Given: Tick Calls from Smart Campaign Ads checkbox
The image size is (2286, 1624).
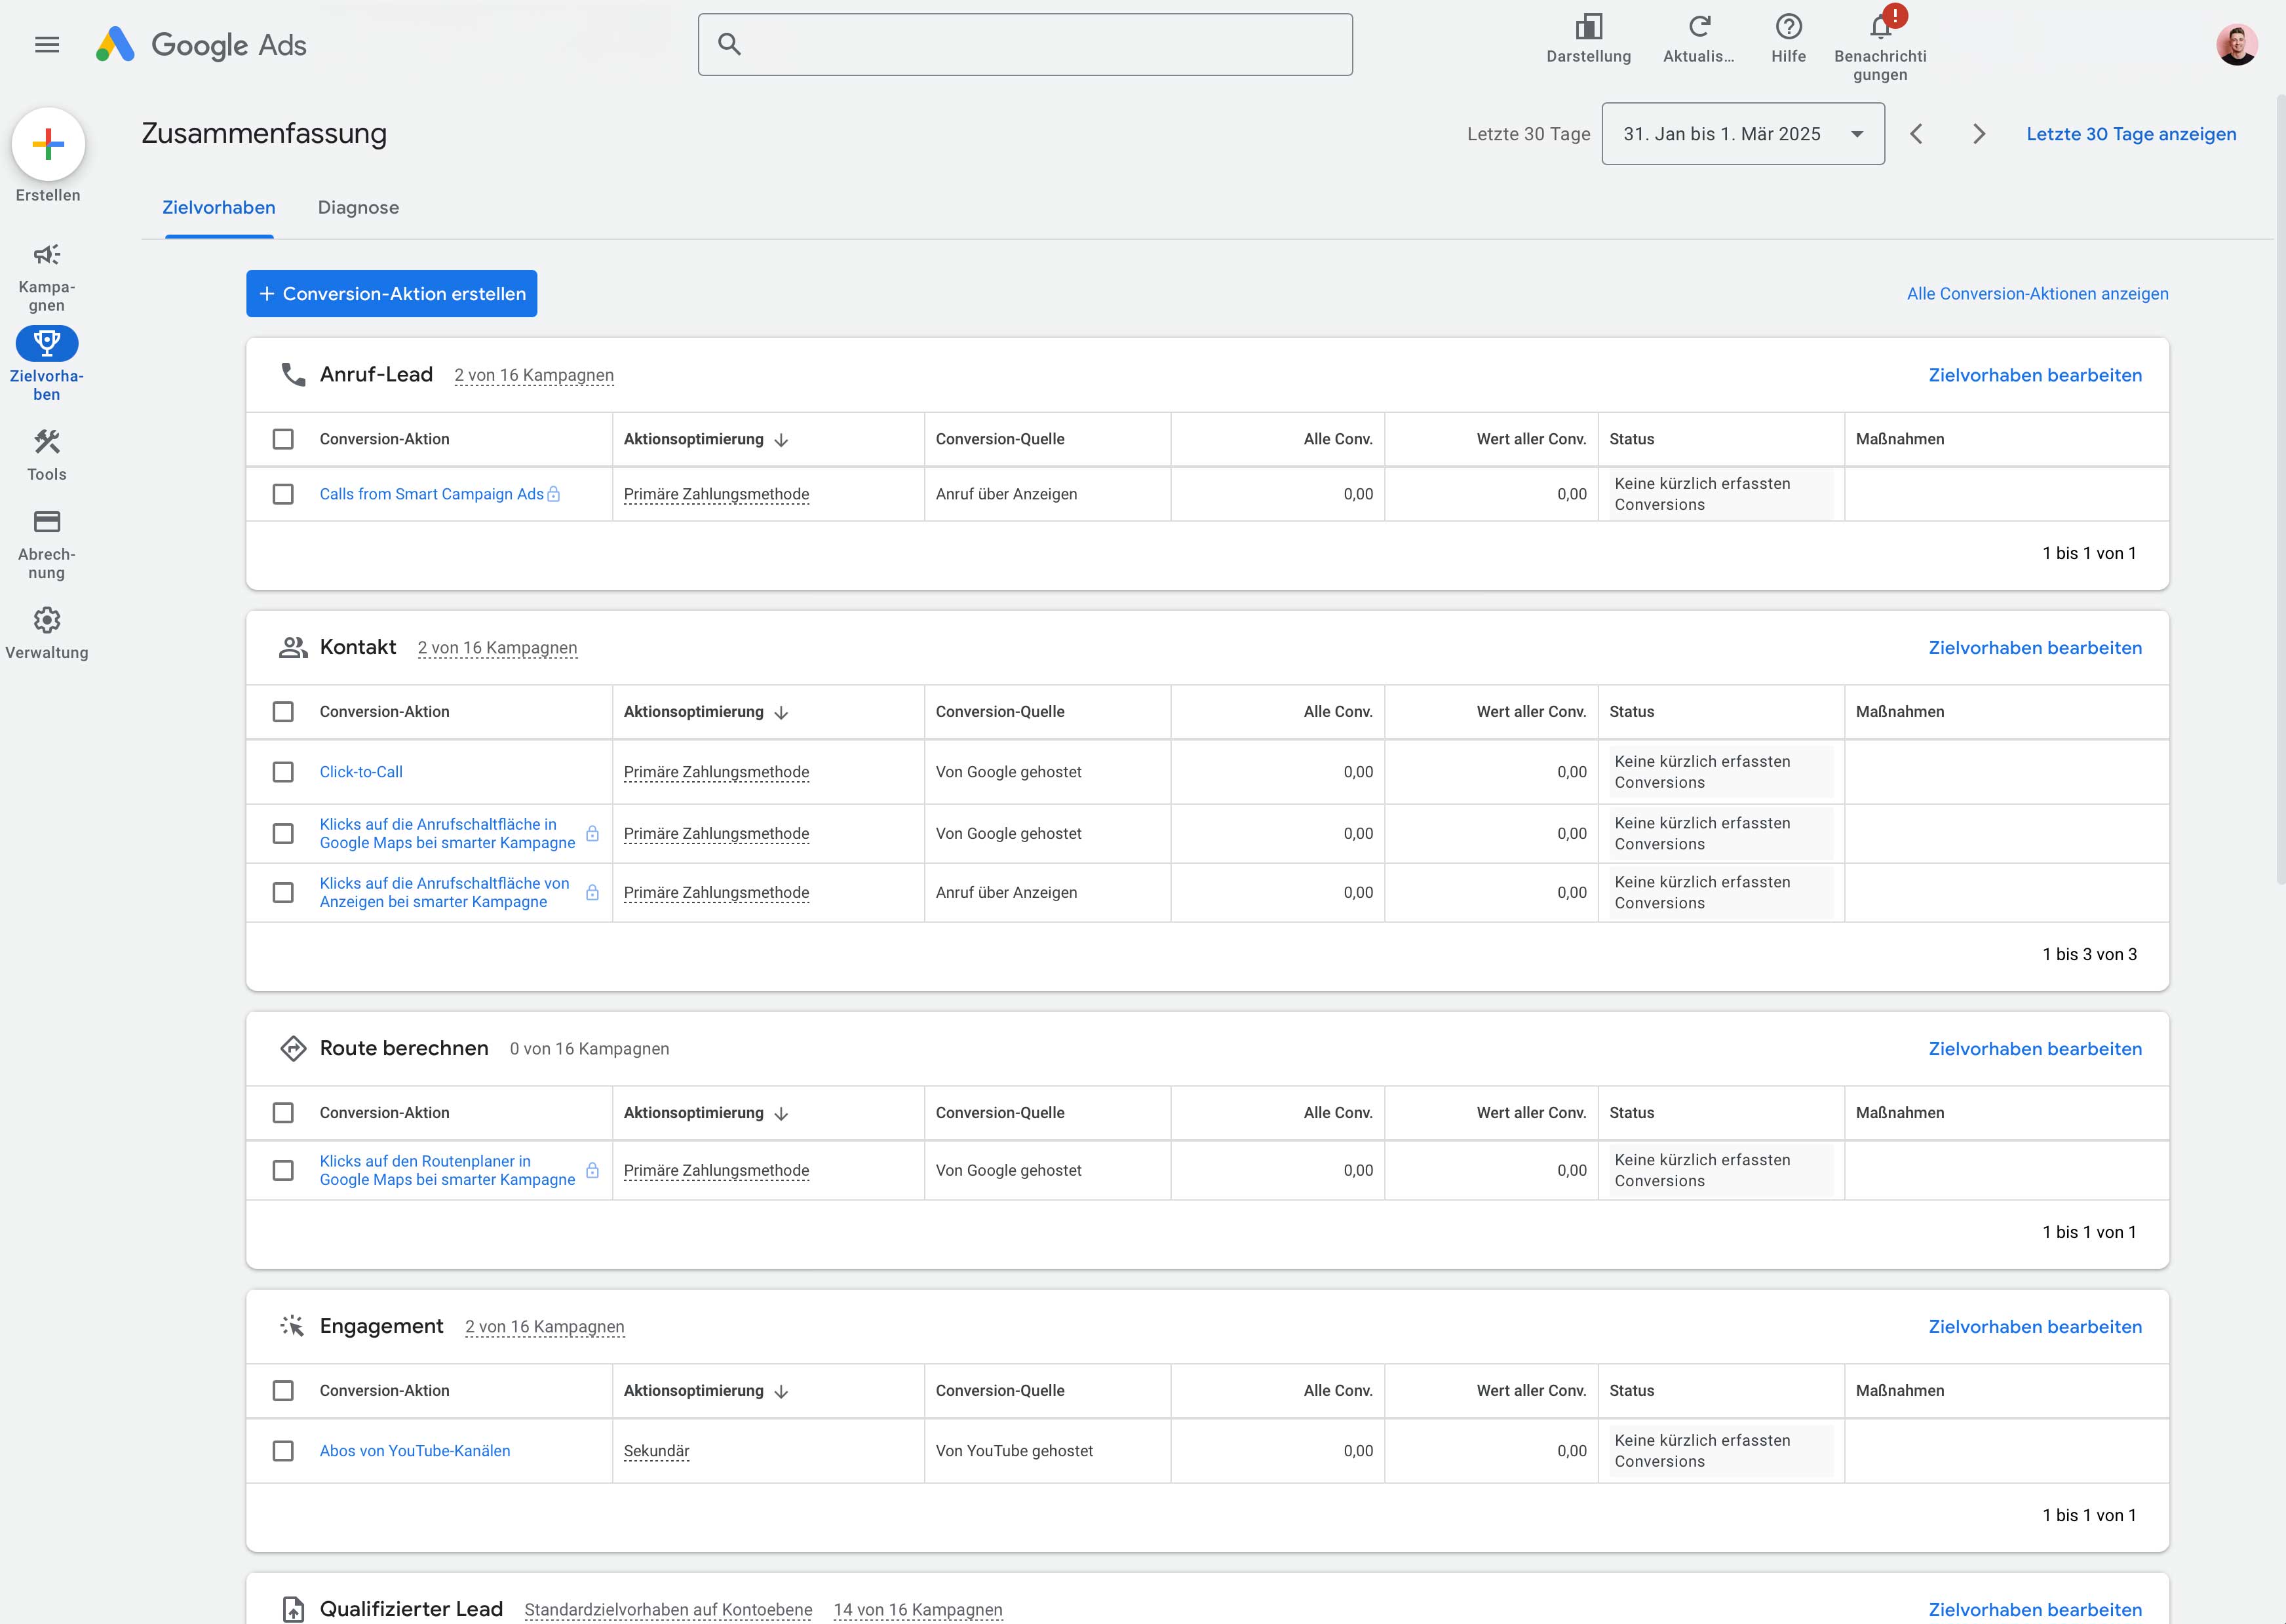Looking at the screenshot, I should [x=283, y=494].
